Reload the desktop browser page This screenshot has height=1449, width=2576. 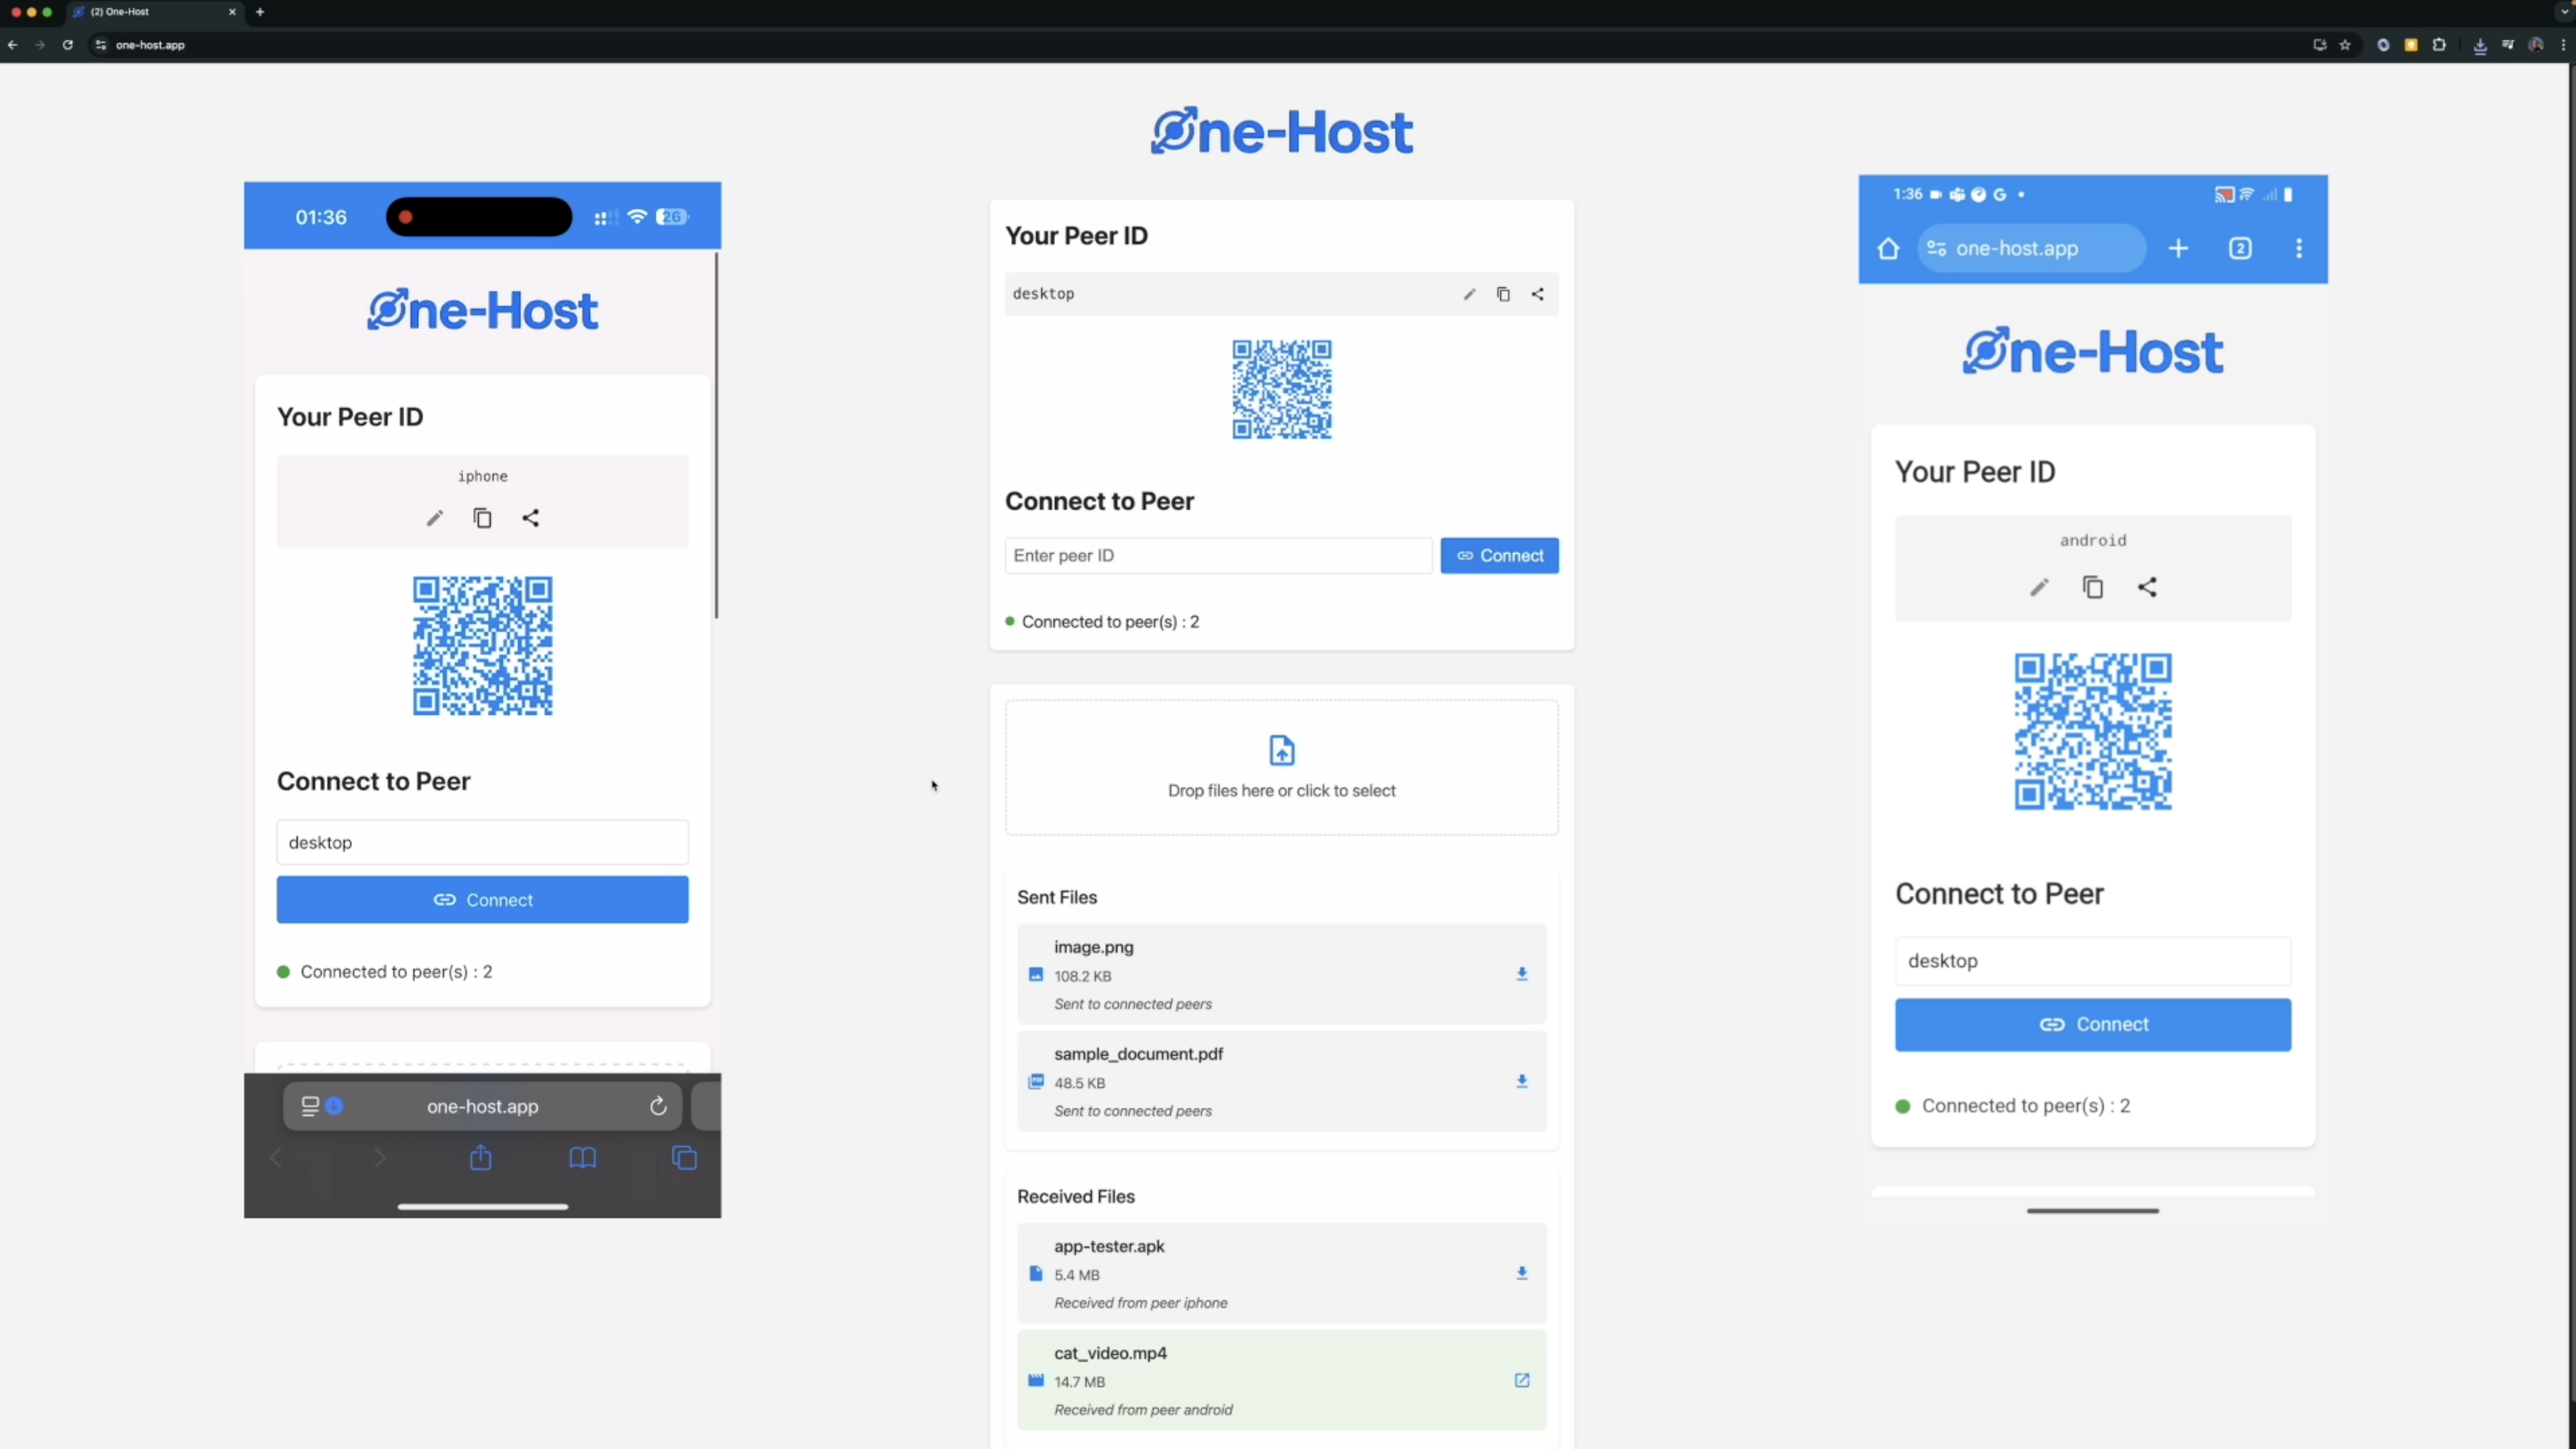pos(68,45)
